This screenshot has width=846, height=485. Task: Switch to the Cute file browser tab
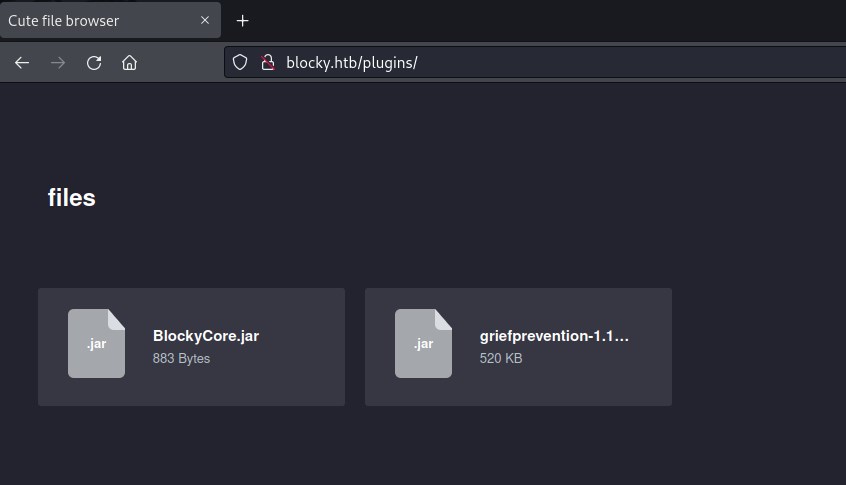click(90, 20)
